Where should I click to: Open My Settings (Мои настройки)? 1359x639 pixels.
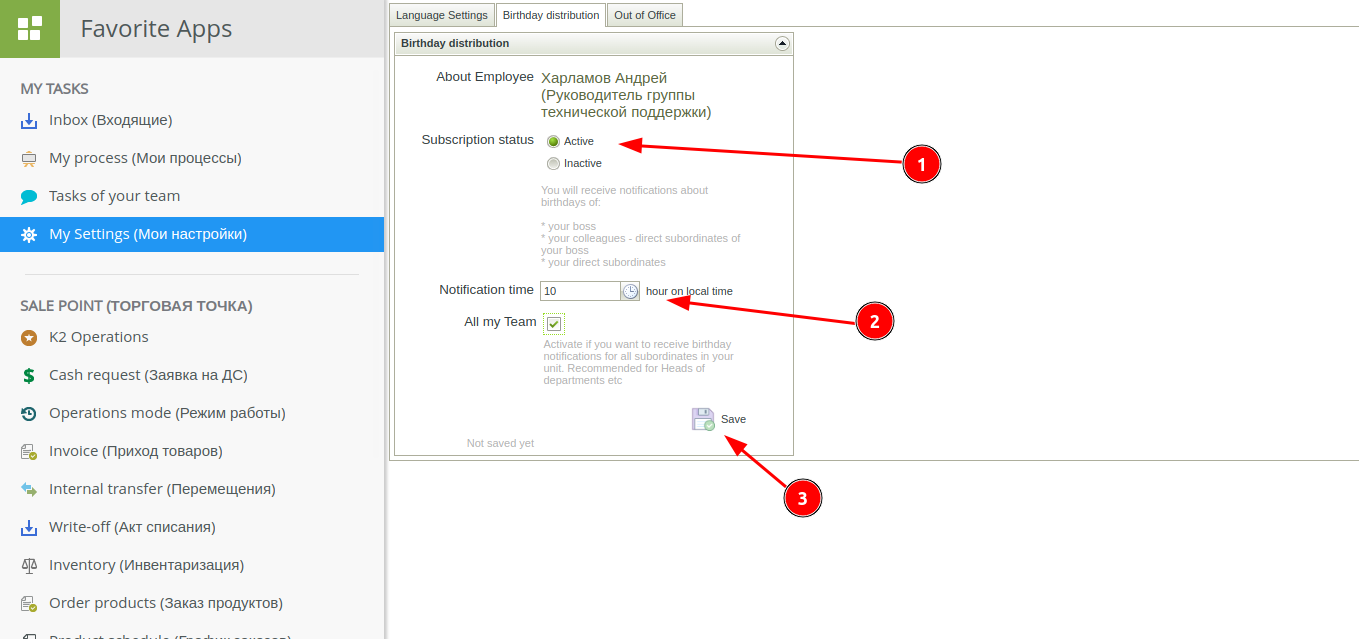click(192, 234)
